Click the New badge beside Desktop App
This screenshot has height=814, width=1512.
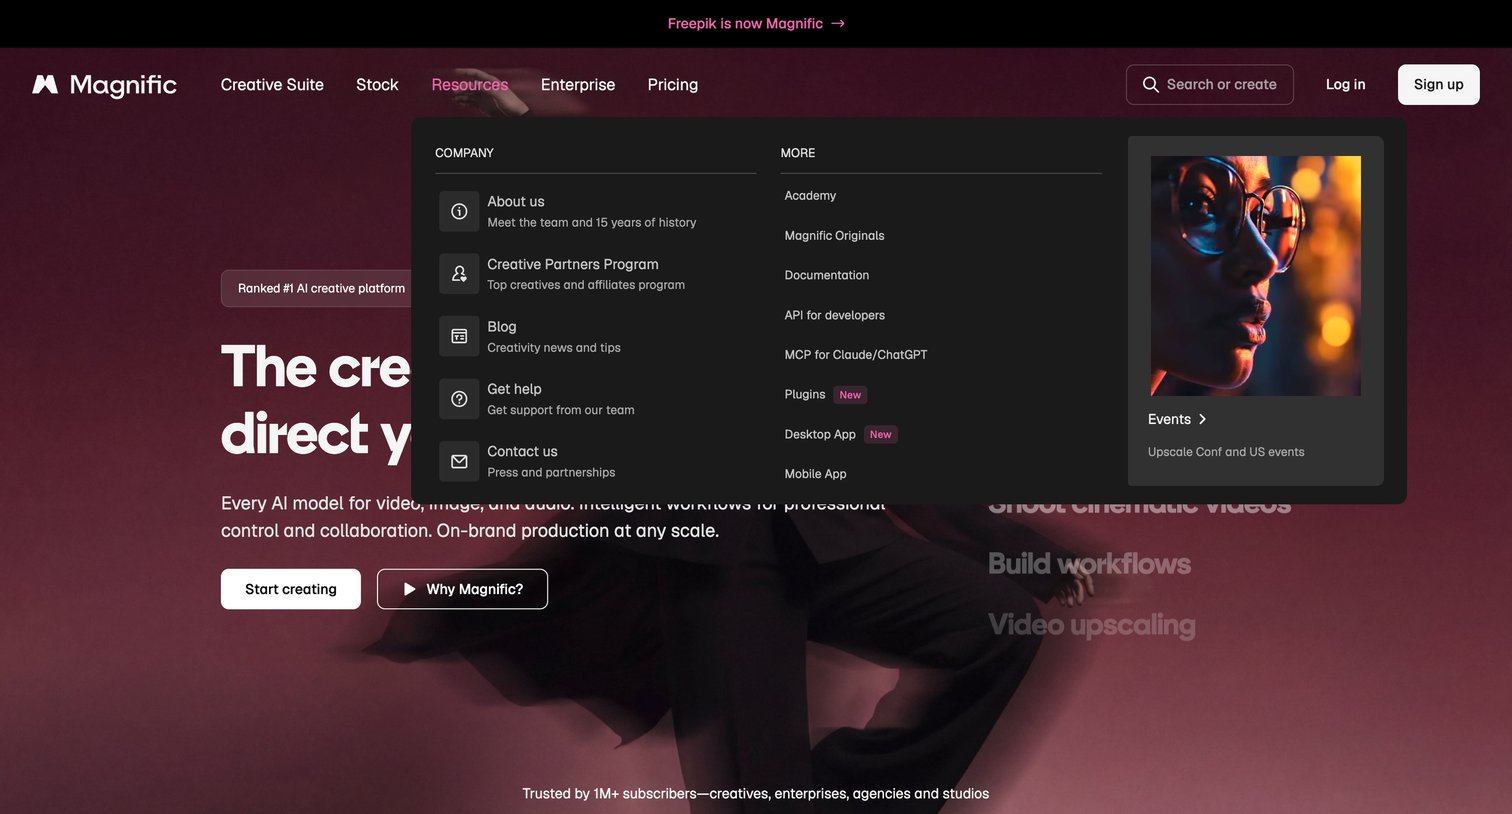[x=880, y=434]
